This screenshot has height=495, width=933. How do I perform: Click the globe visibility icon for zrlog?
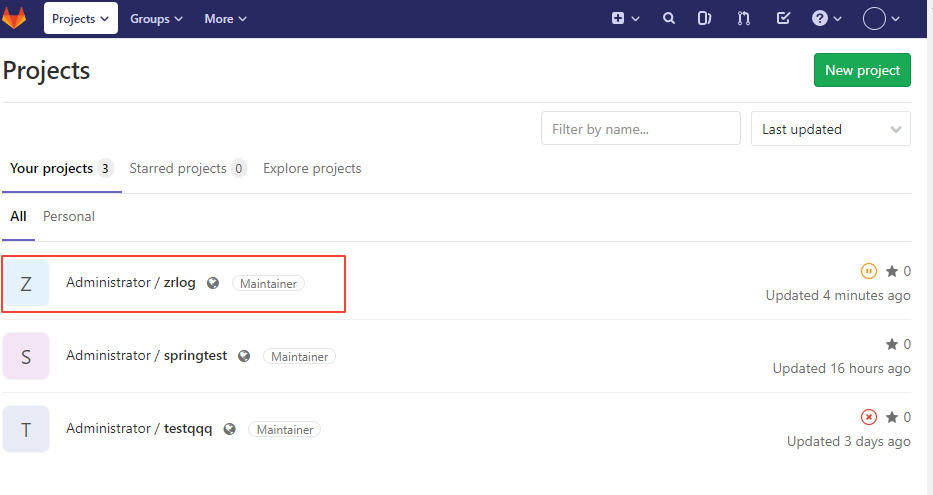(213, 283)
